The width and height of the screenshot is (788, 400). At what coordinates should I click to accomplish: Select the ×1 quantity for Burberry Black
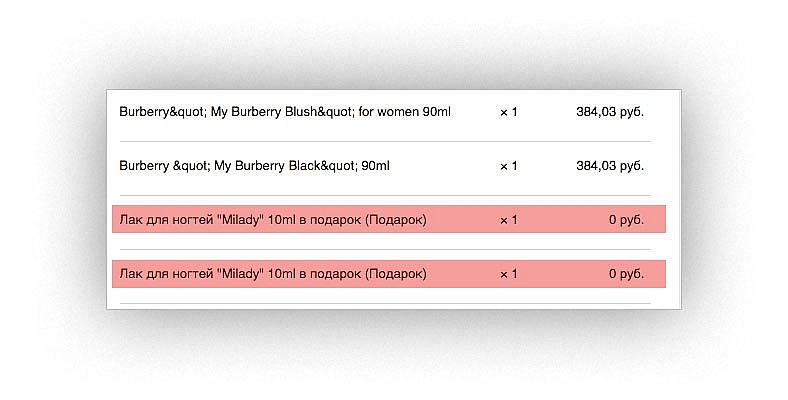[509, 166]
